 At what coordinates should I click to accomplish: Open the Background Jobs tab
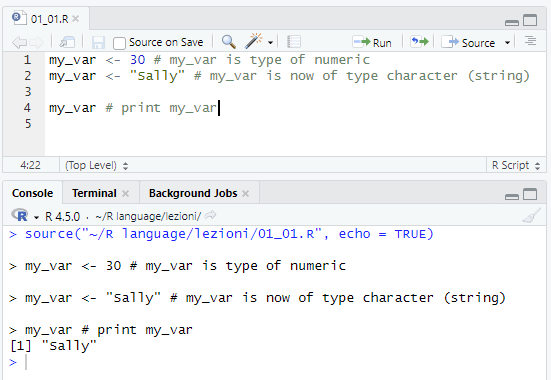point(193,193)
